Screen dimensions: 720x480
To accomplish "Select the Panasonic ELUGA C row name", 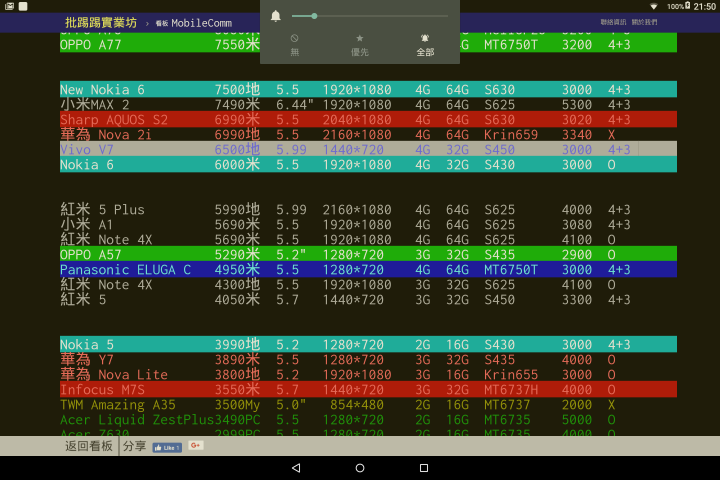I will pyautogui.click(x=125, y=270).
